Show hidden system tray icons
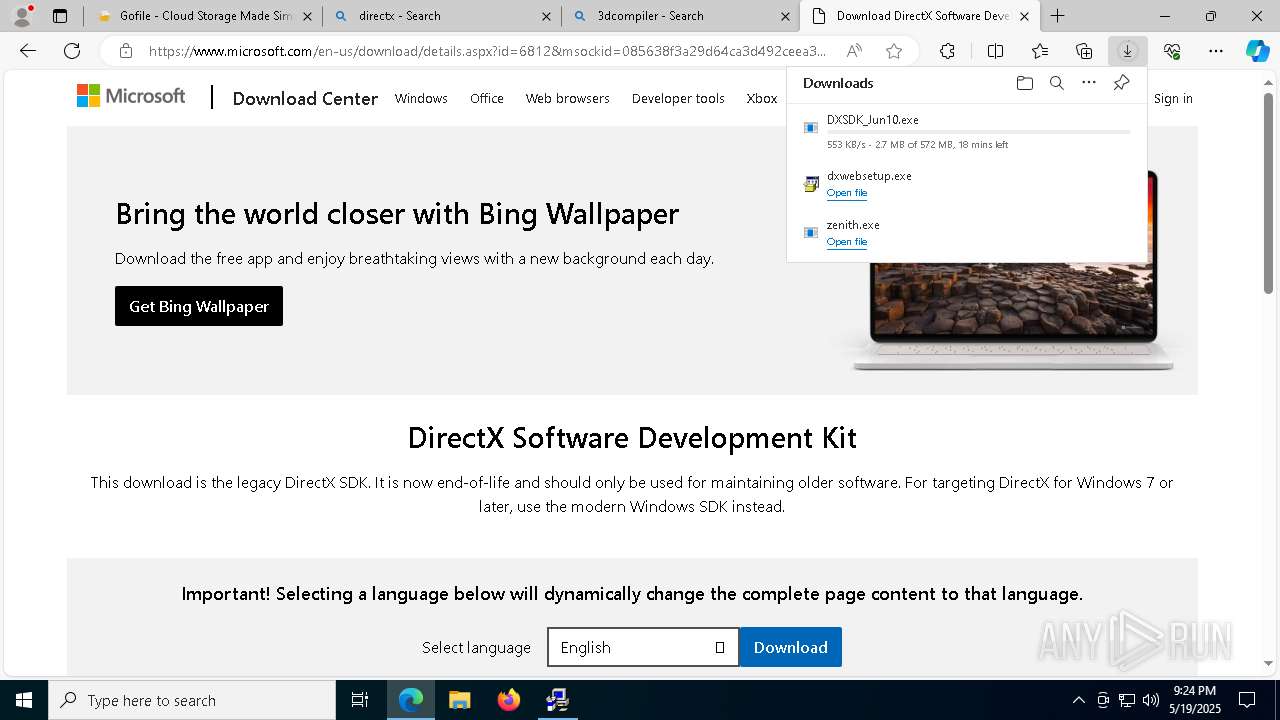Viewport: 1280px width, 720px height. [1078, 700]
